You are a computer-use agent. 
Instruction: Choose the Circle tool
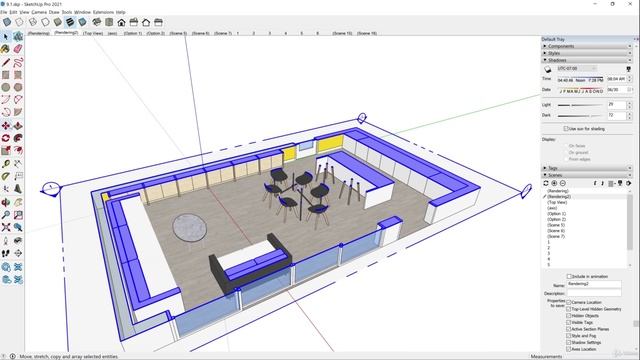tap(6, 87)
